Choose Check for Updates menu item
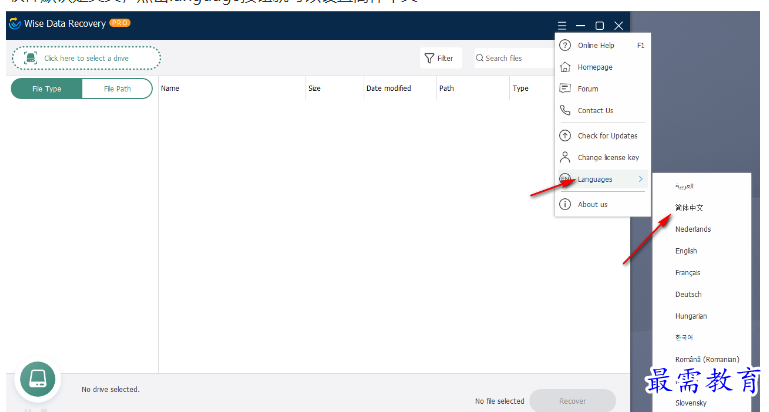 click(602, 135)
